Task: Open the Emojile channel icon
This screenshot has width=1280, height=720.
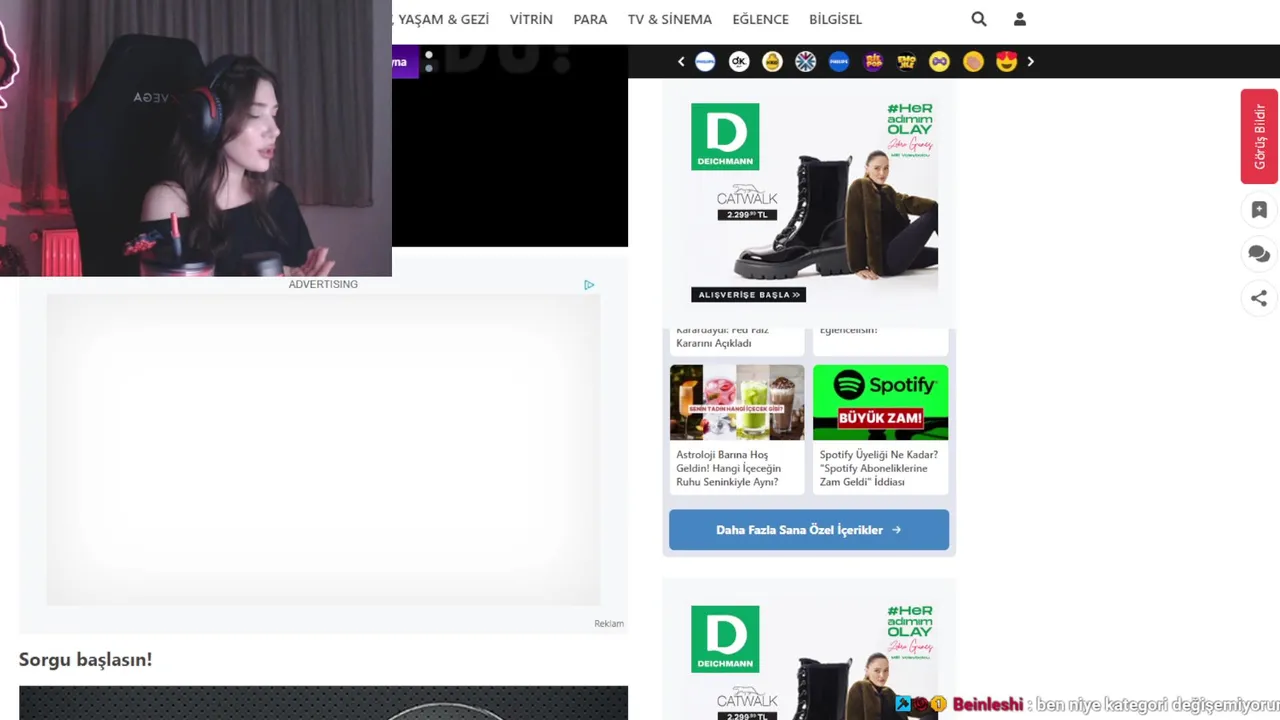Action: point(906,62)
